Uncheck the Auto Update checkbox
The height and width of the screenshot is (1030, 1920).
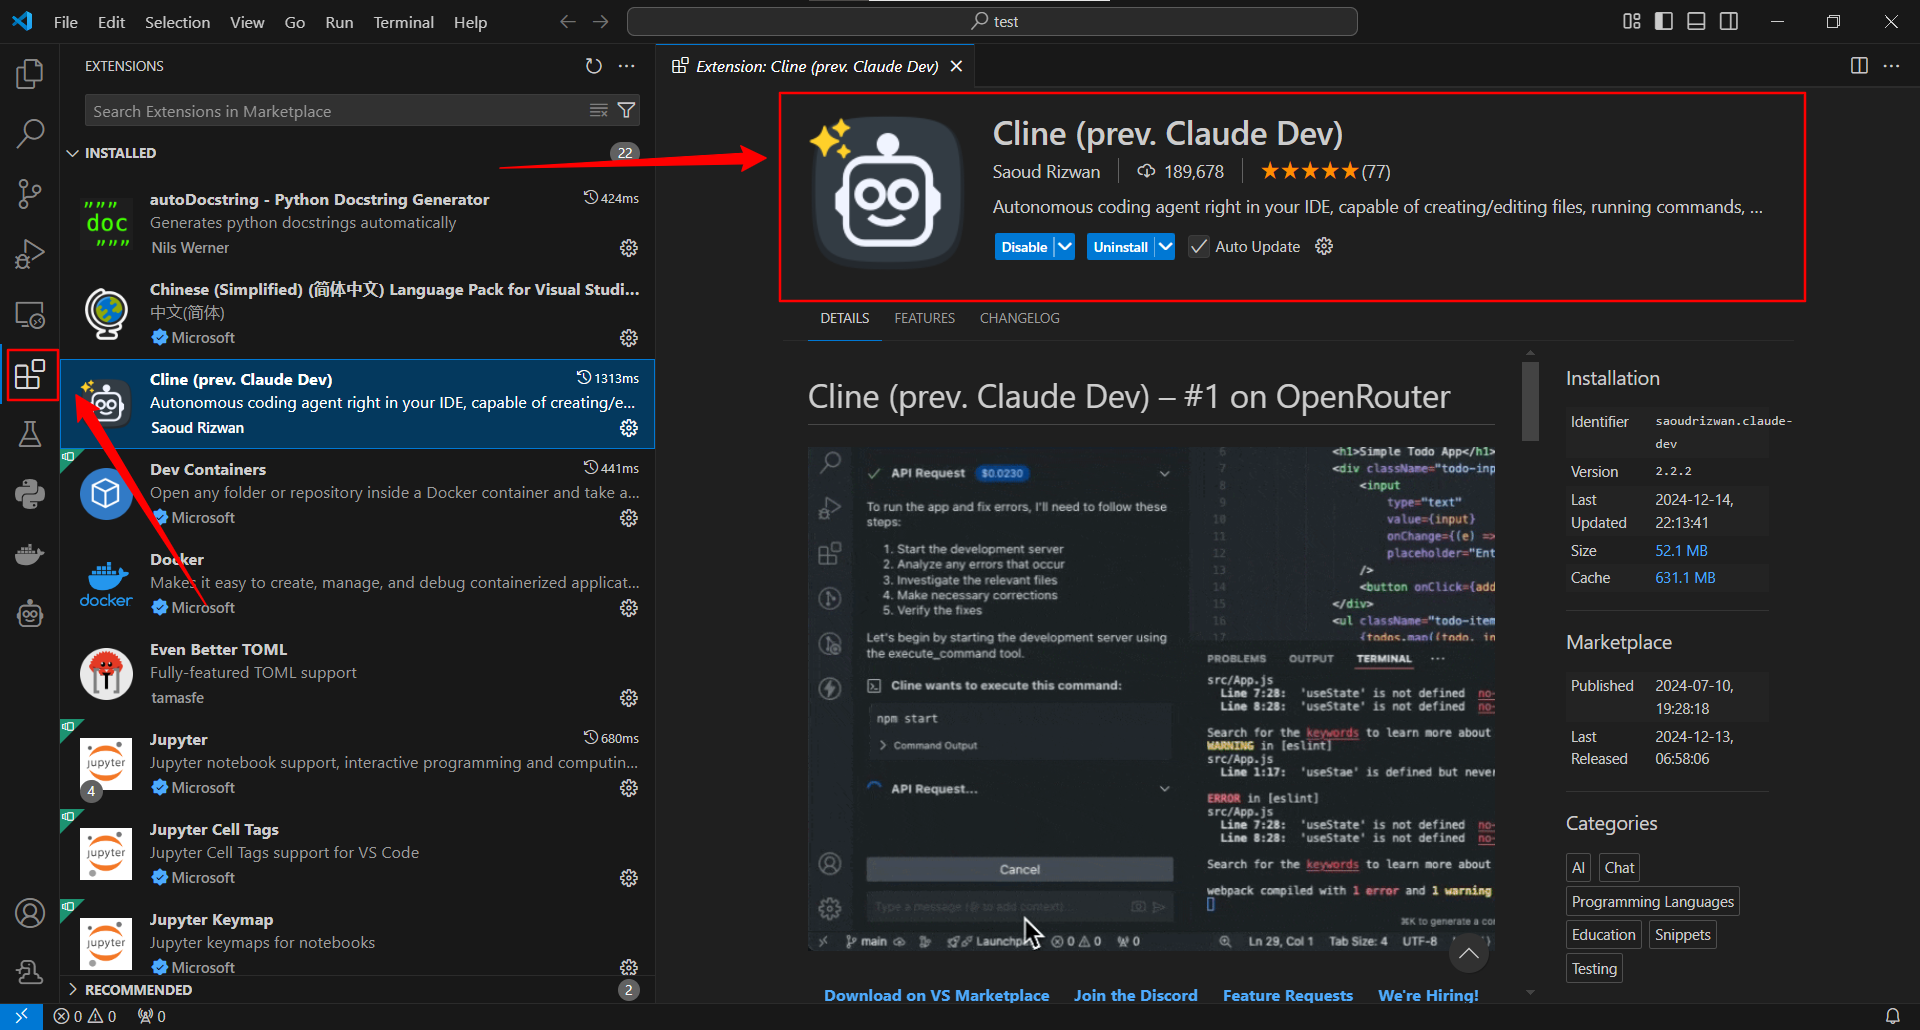click(x=1197, y=246)
